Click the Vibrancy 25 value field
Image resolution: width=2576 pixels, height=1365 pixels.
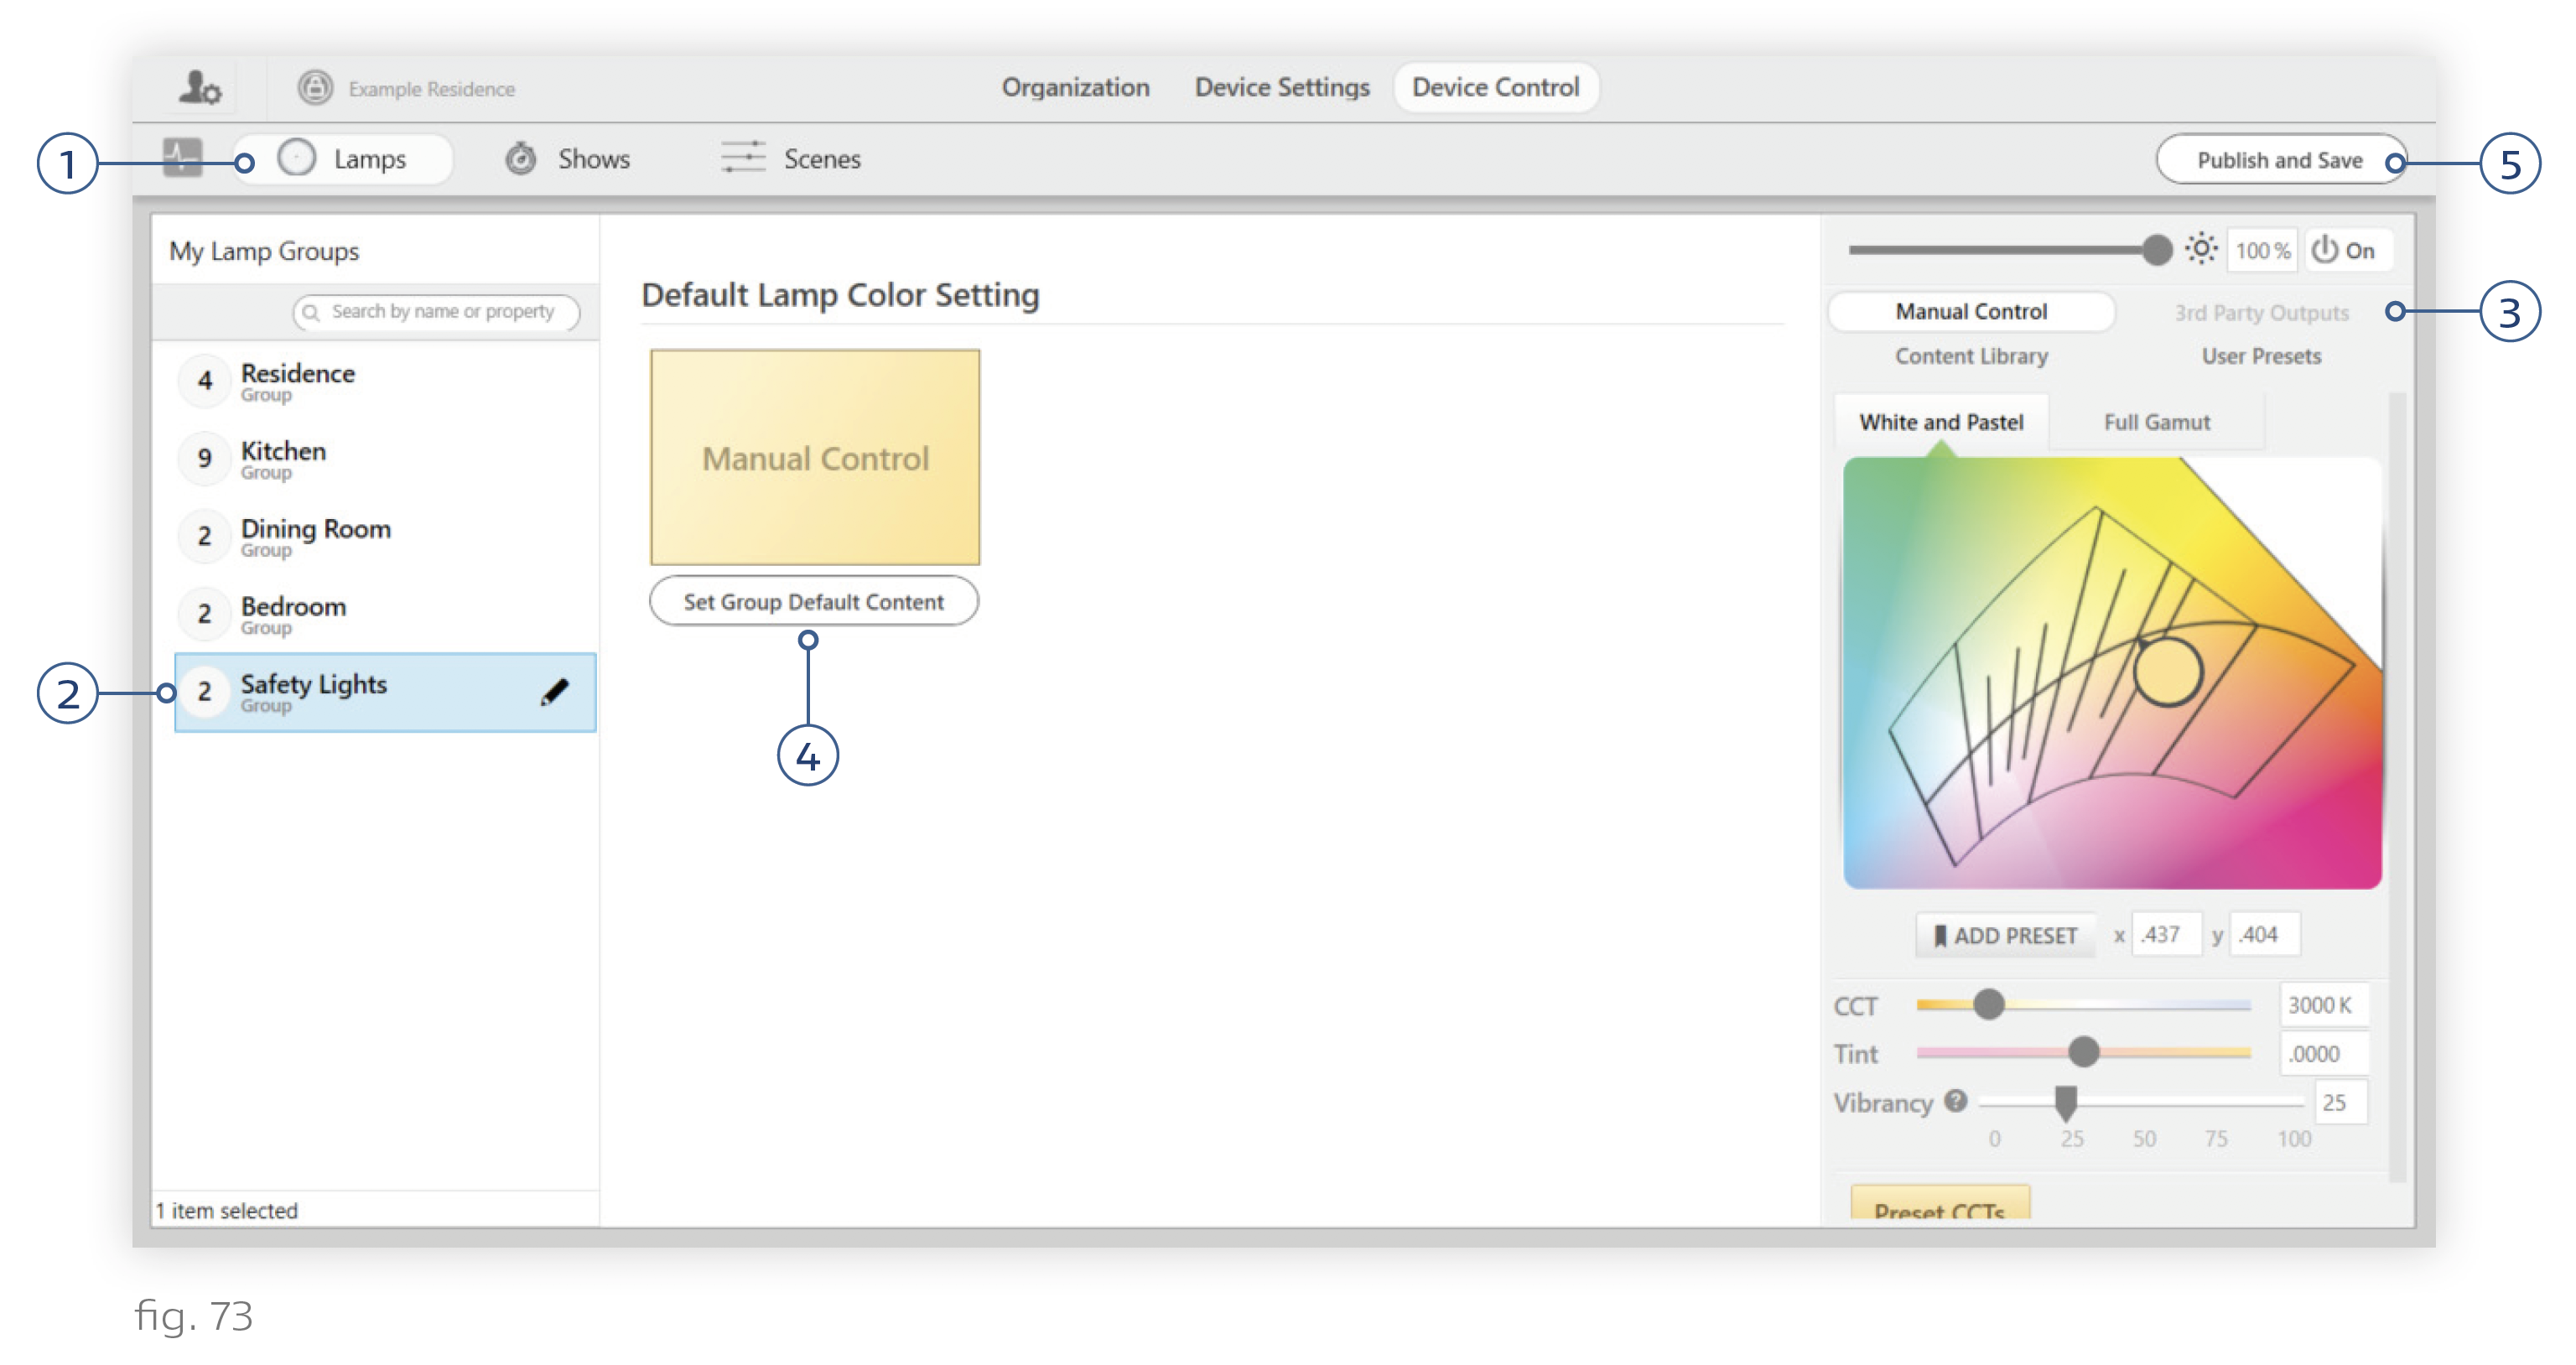point(2341,1102)
